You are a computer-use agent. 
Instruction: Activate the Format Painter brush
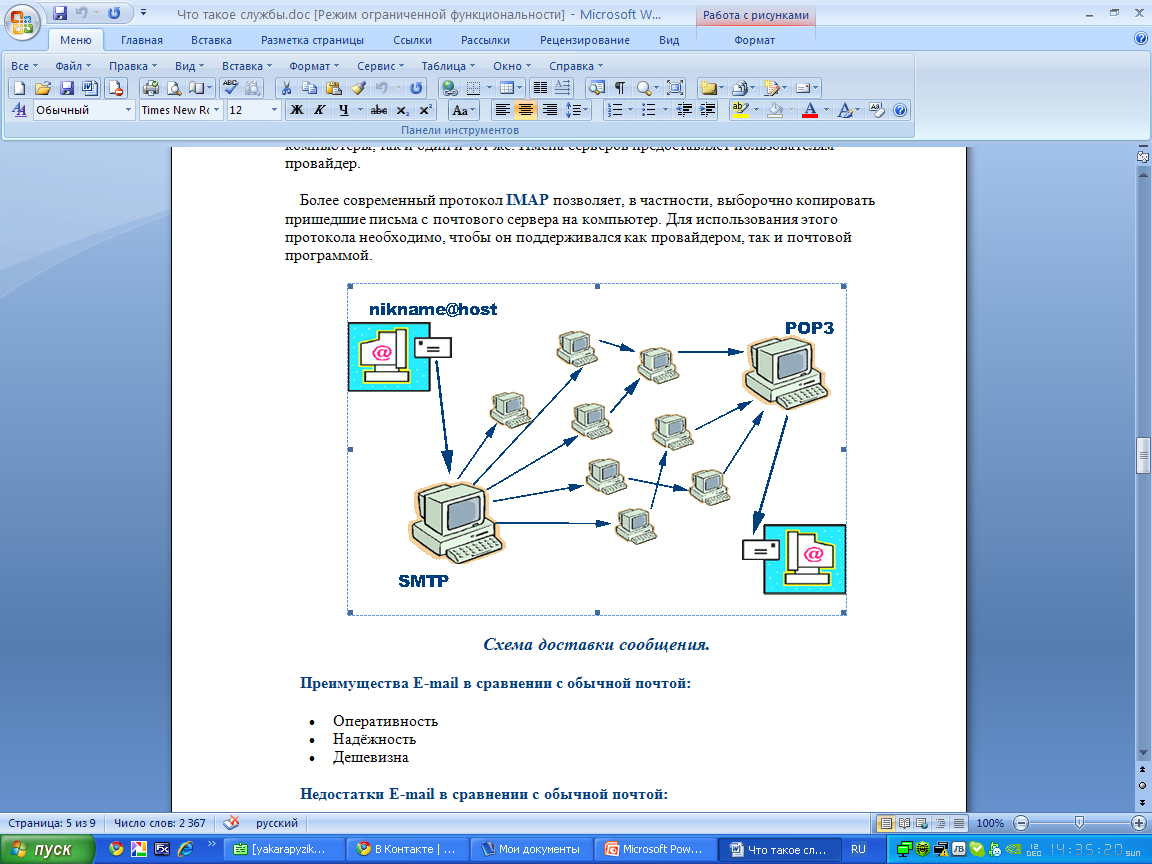358,88
